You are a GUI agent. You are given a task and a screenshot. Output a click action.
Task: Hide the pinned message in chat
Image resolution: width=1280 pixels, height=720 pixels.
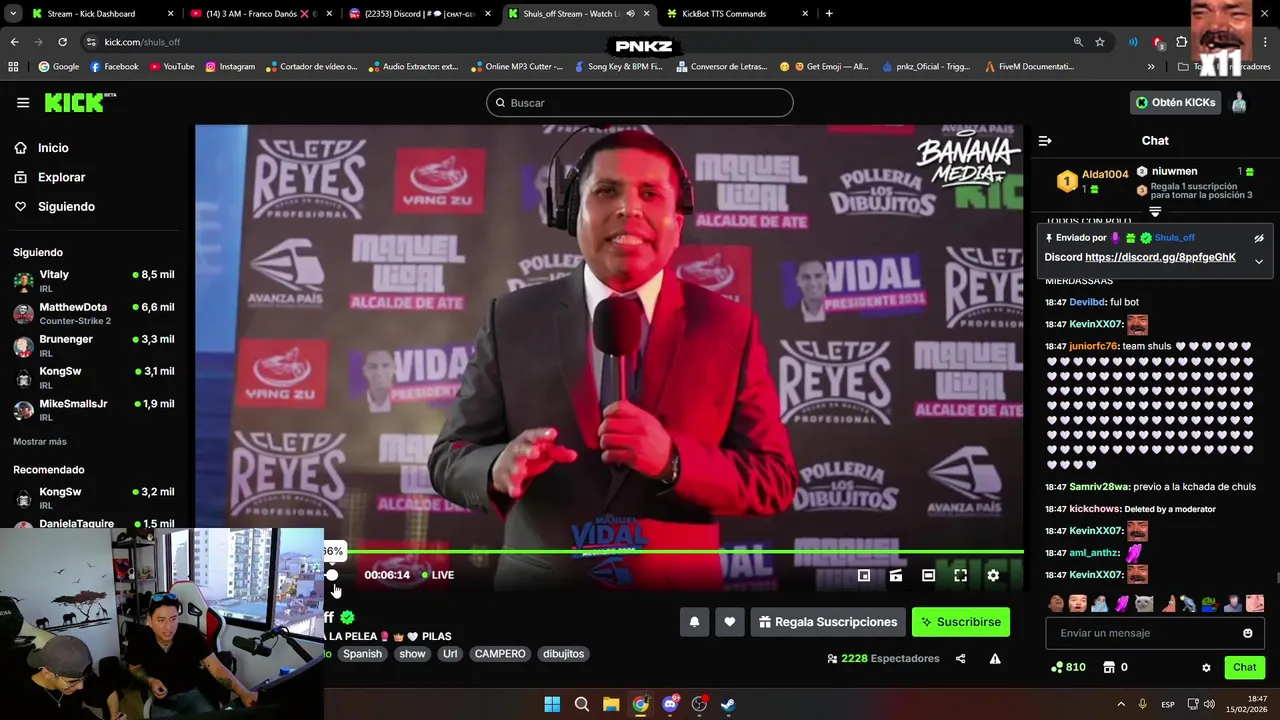[x=1259, y=239]
